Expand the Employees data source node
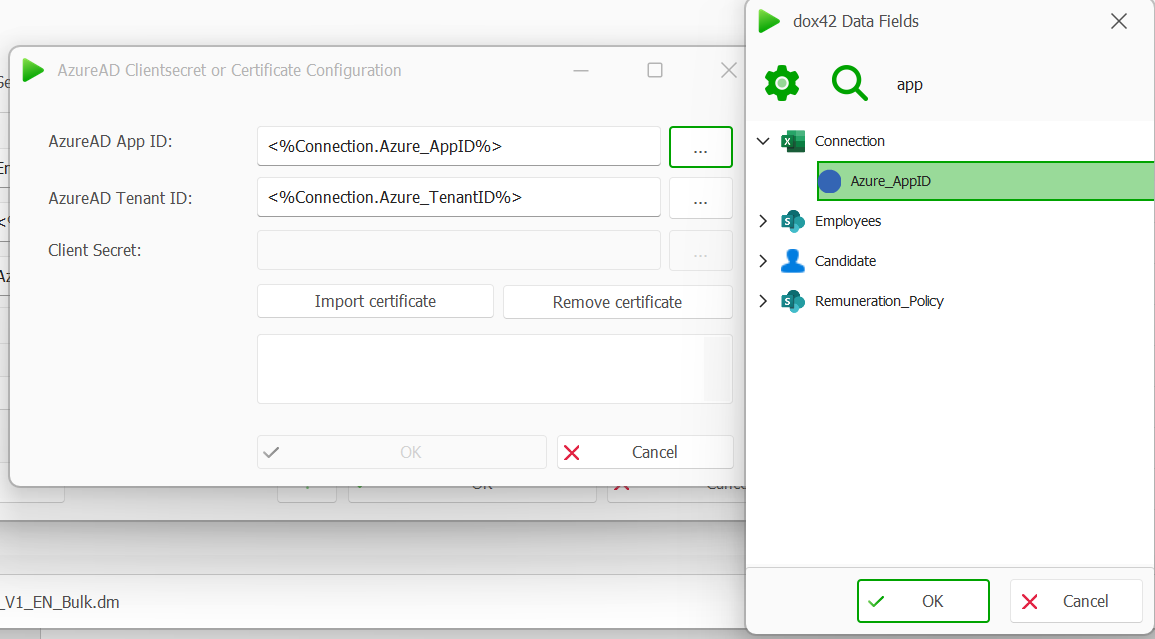 (763, 221)
